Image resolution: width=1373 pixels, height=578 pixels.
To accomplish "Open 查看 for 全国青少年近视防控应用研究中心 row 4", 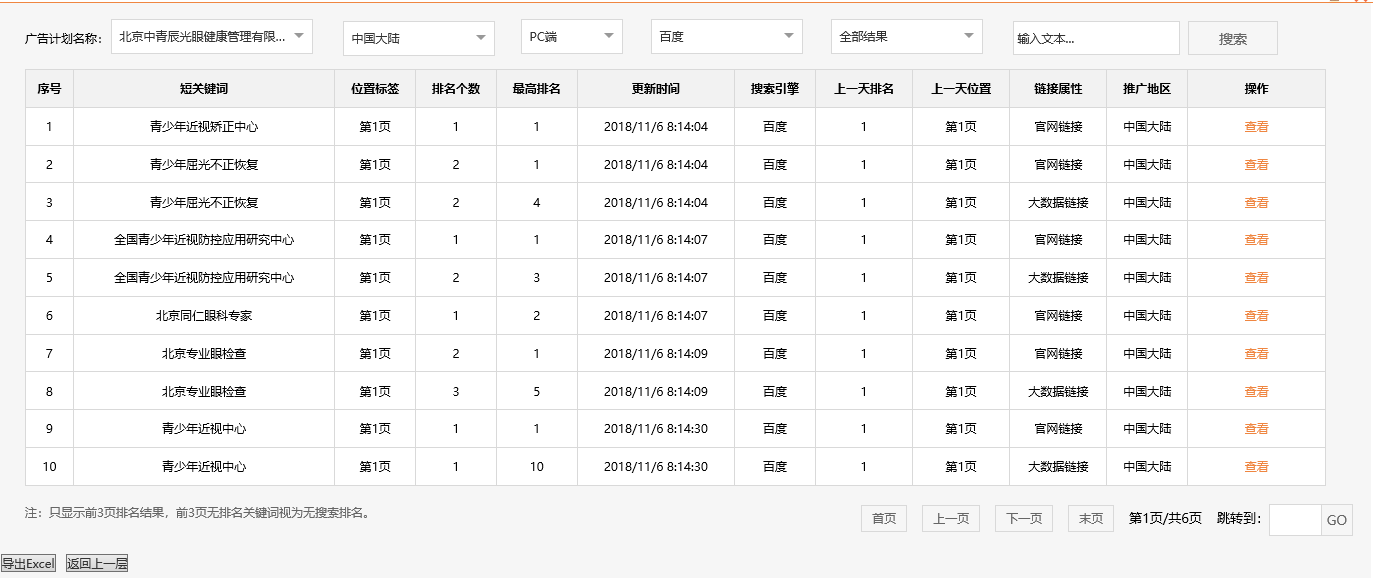I will 1258,239.
